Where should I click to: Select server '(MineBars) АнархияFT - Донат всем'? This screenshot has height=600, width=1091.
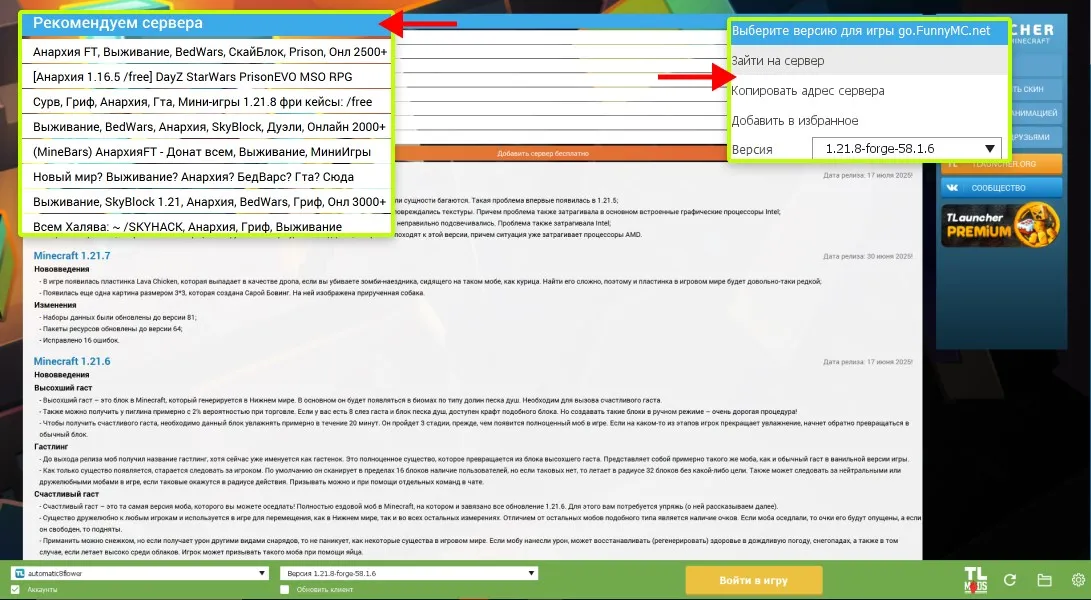[x=207, y=152]
